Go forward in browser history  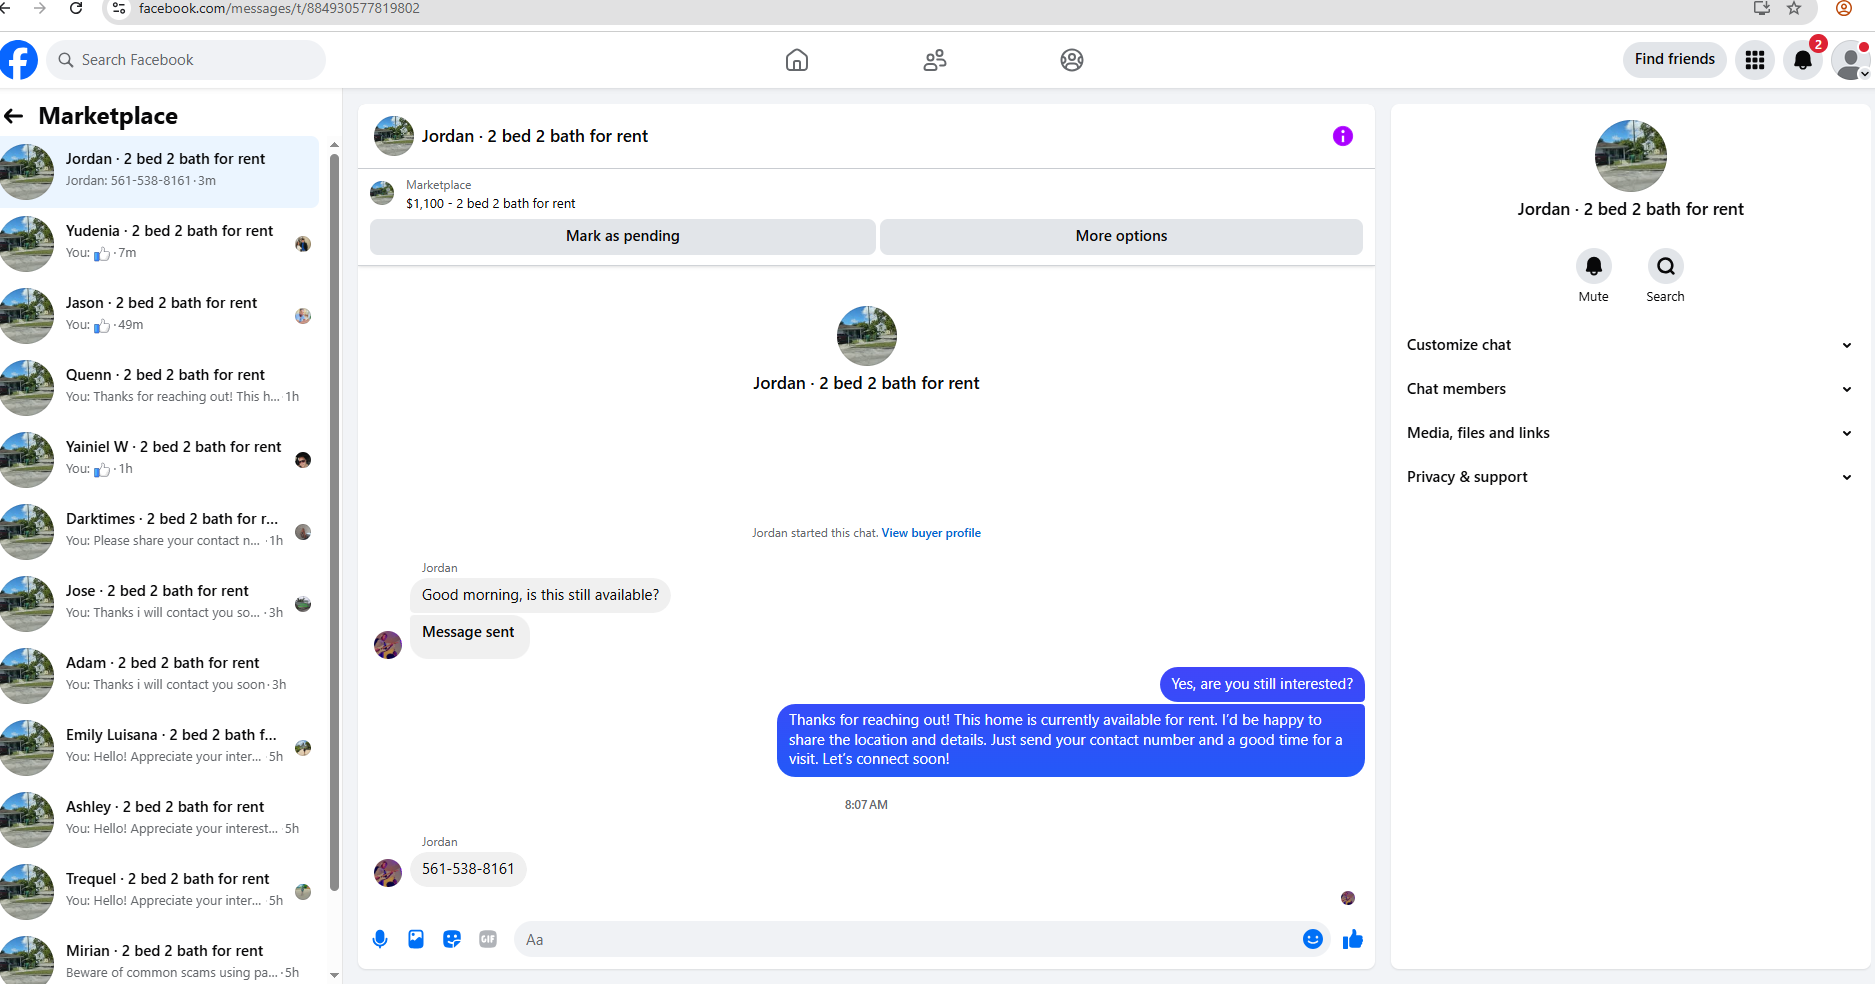[x=40, y=8]
